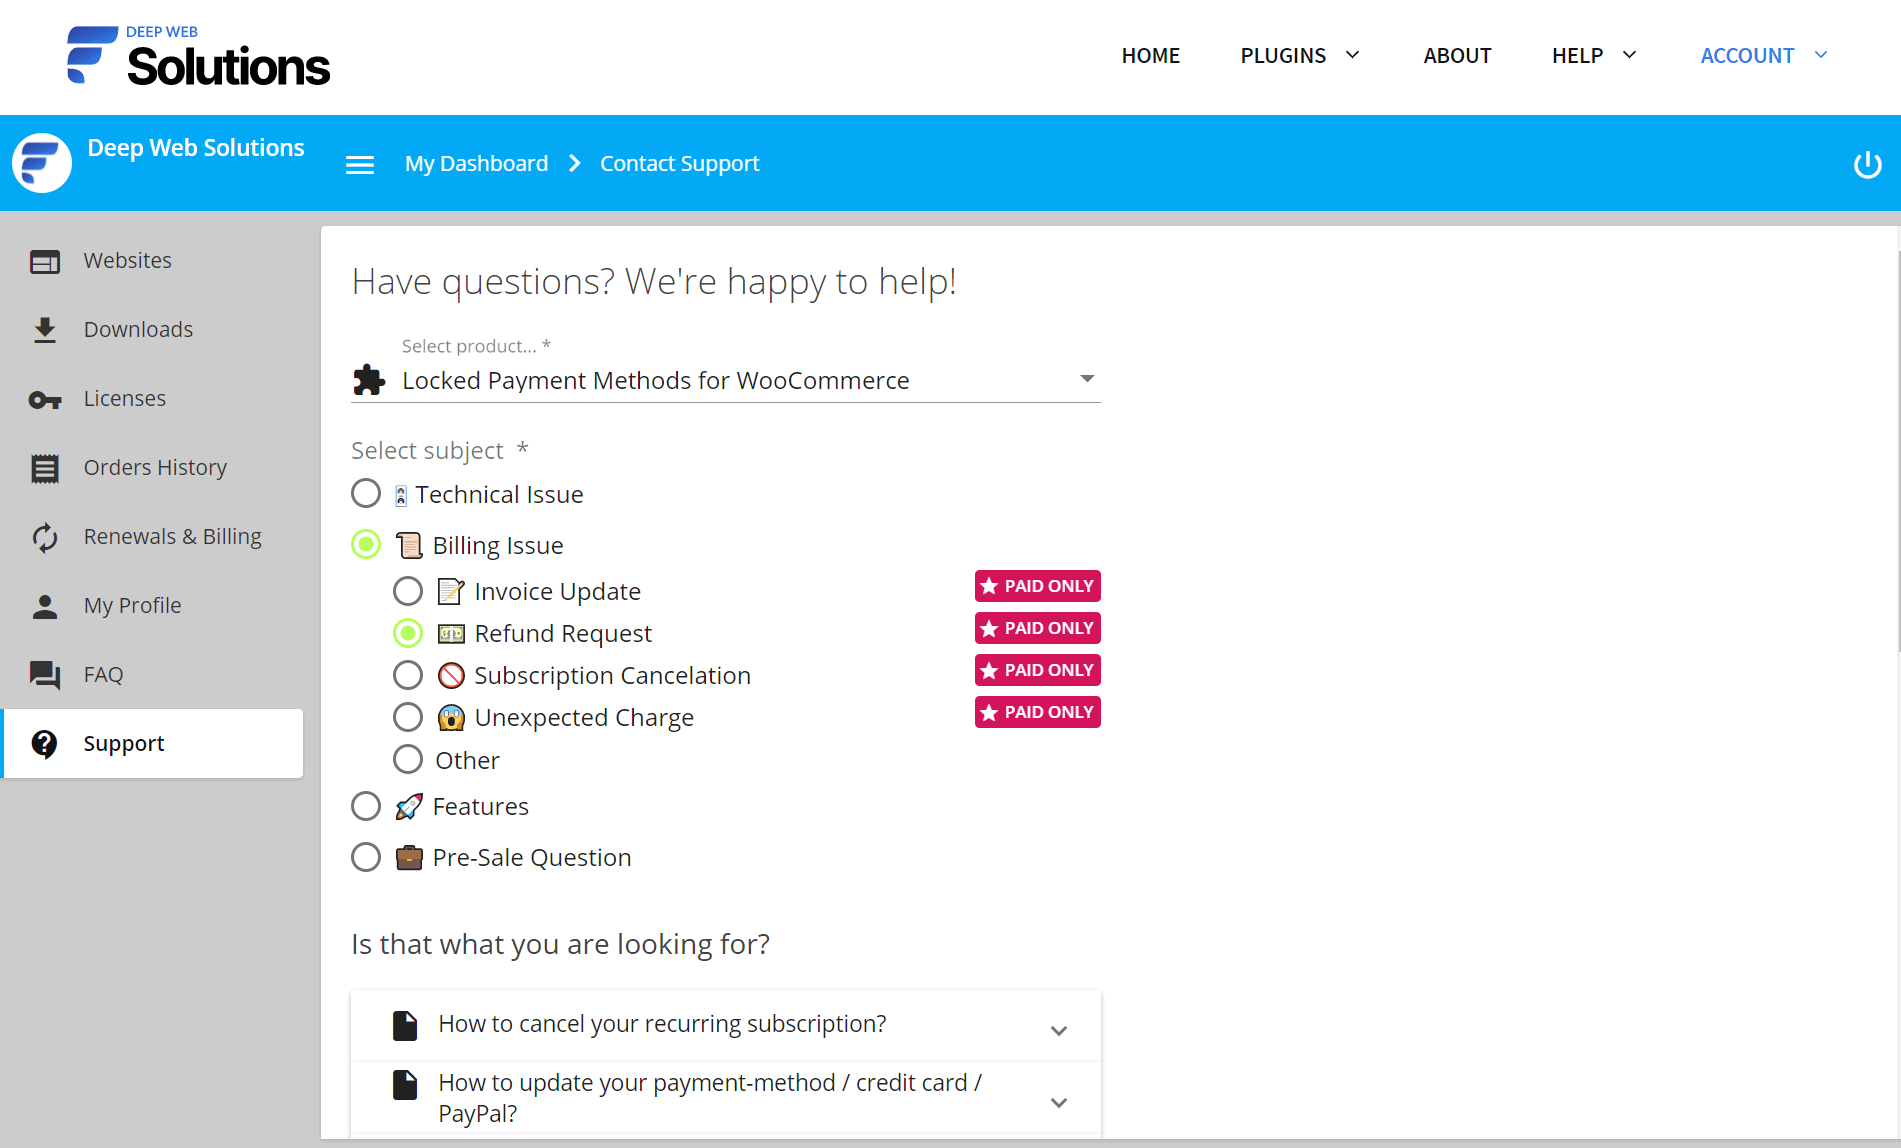
Task: Navigate to My Dashboard breadcrumb link
Action: coord(476,164)
